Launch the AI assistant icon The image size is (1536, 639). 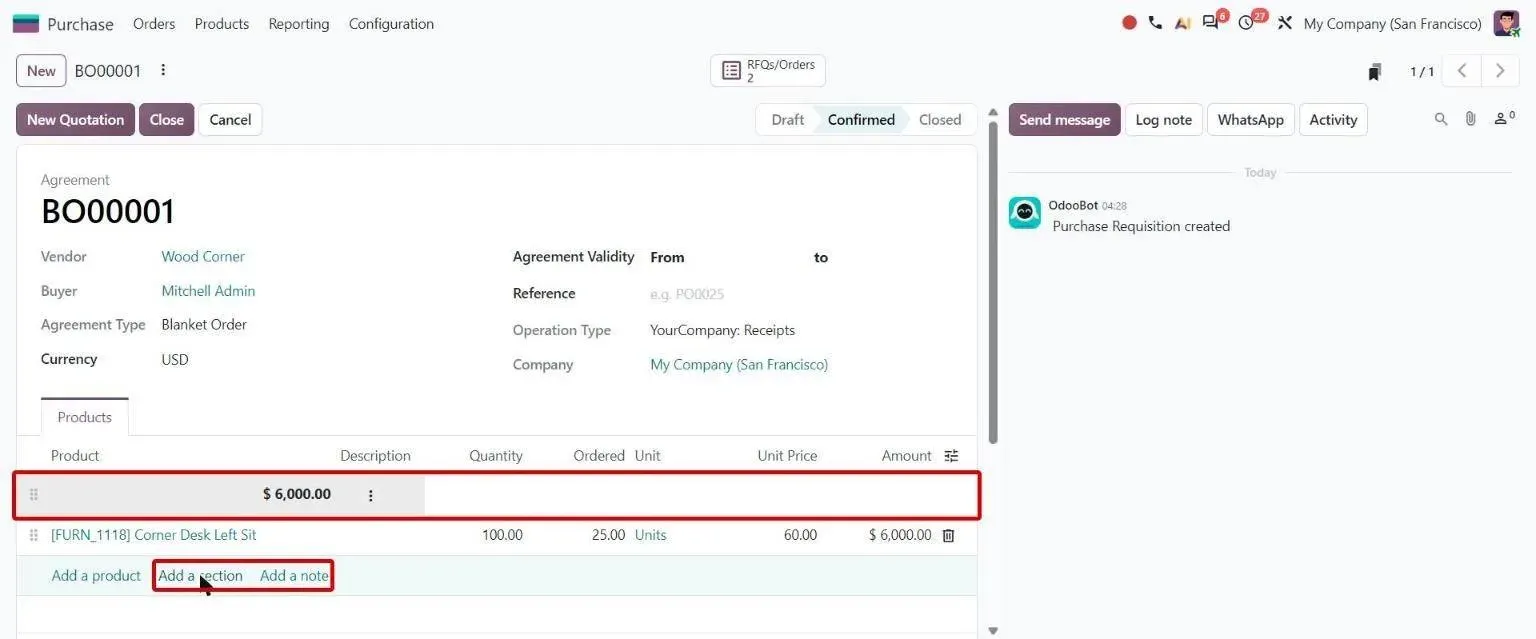tap(1183, 23)
